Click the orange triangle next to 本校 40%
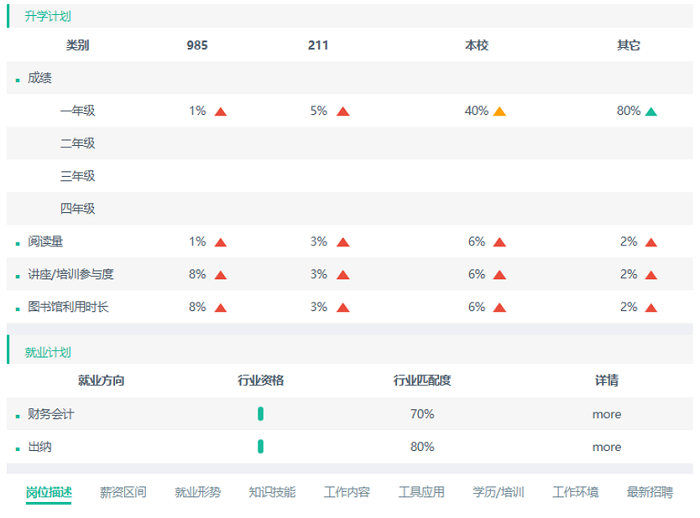Image resolution: width=700 pixels, height=518 pixels. coord(499,112)
